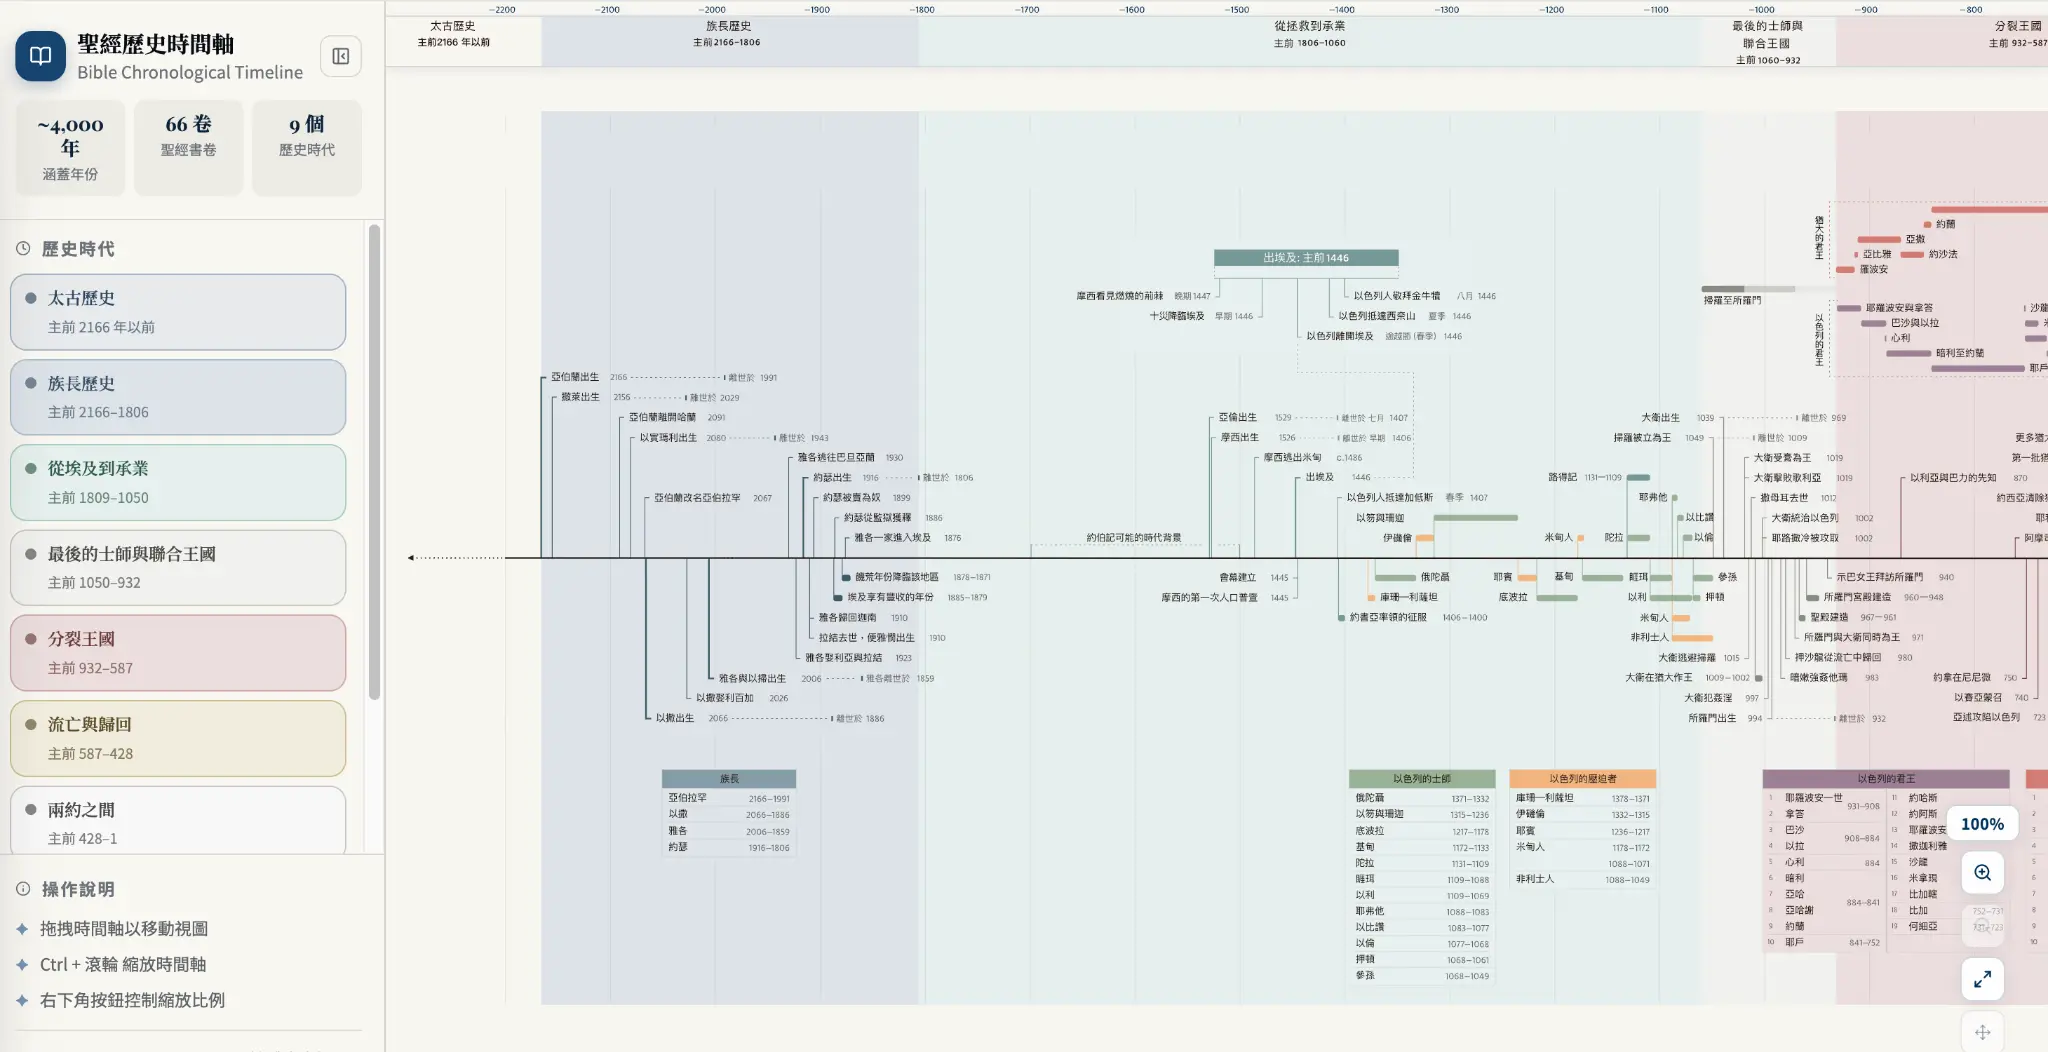2048x1052 pixels.
Task: Click the 100% zoom level button
Action: coord(1982,824)
